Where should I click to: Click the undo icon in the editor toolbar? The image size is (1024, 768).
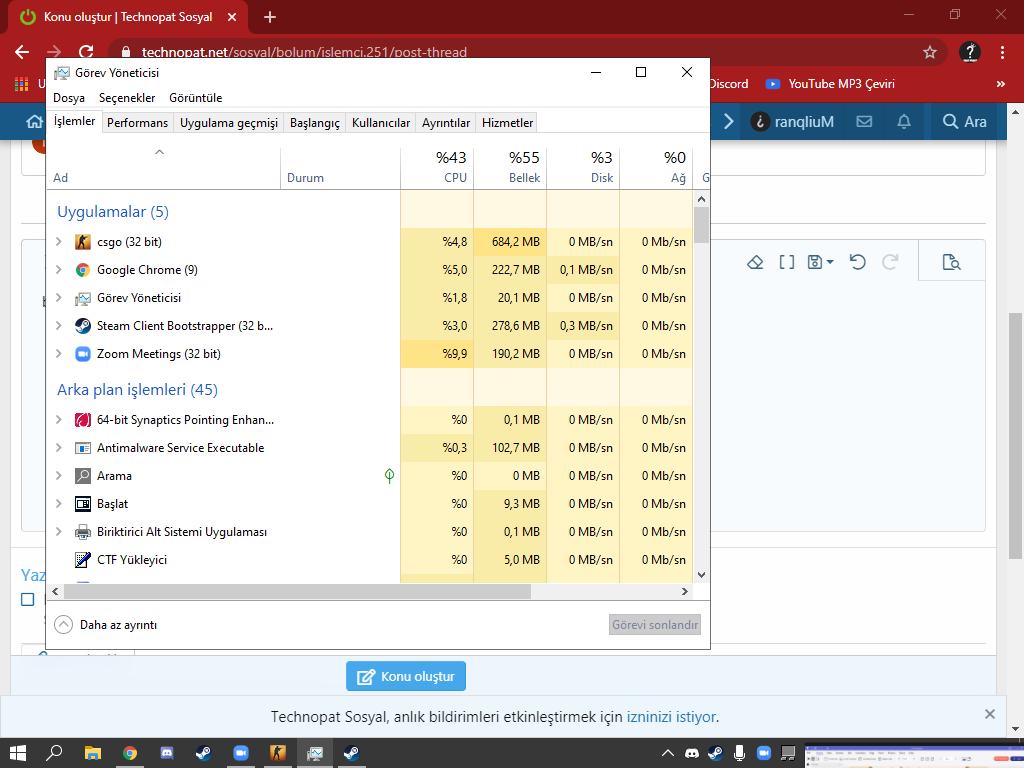[x=857, y=263]
